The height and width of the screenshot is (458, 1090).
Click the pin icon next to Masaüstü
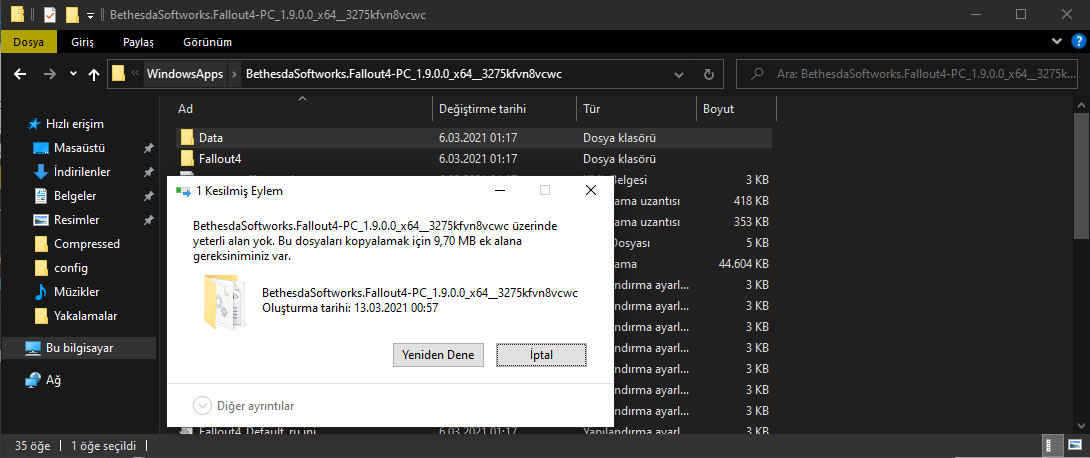pyautogui.click(x=148, y=149)
